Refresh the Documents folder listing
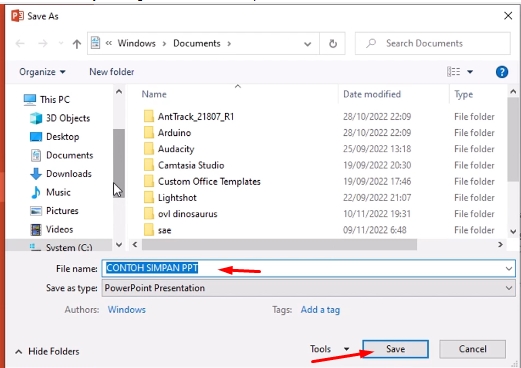This screenshot has width=521, height=368. [333, 44]
